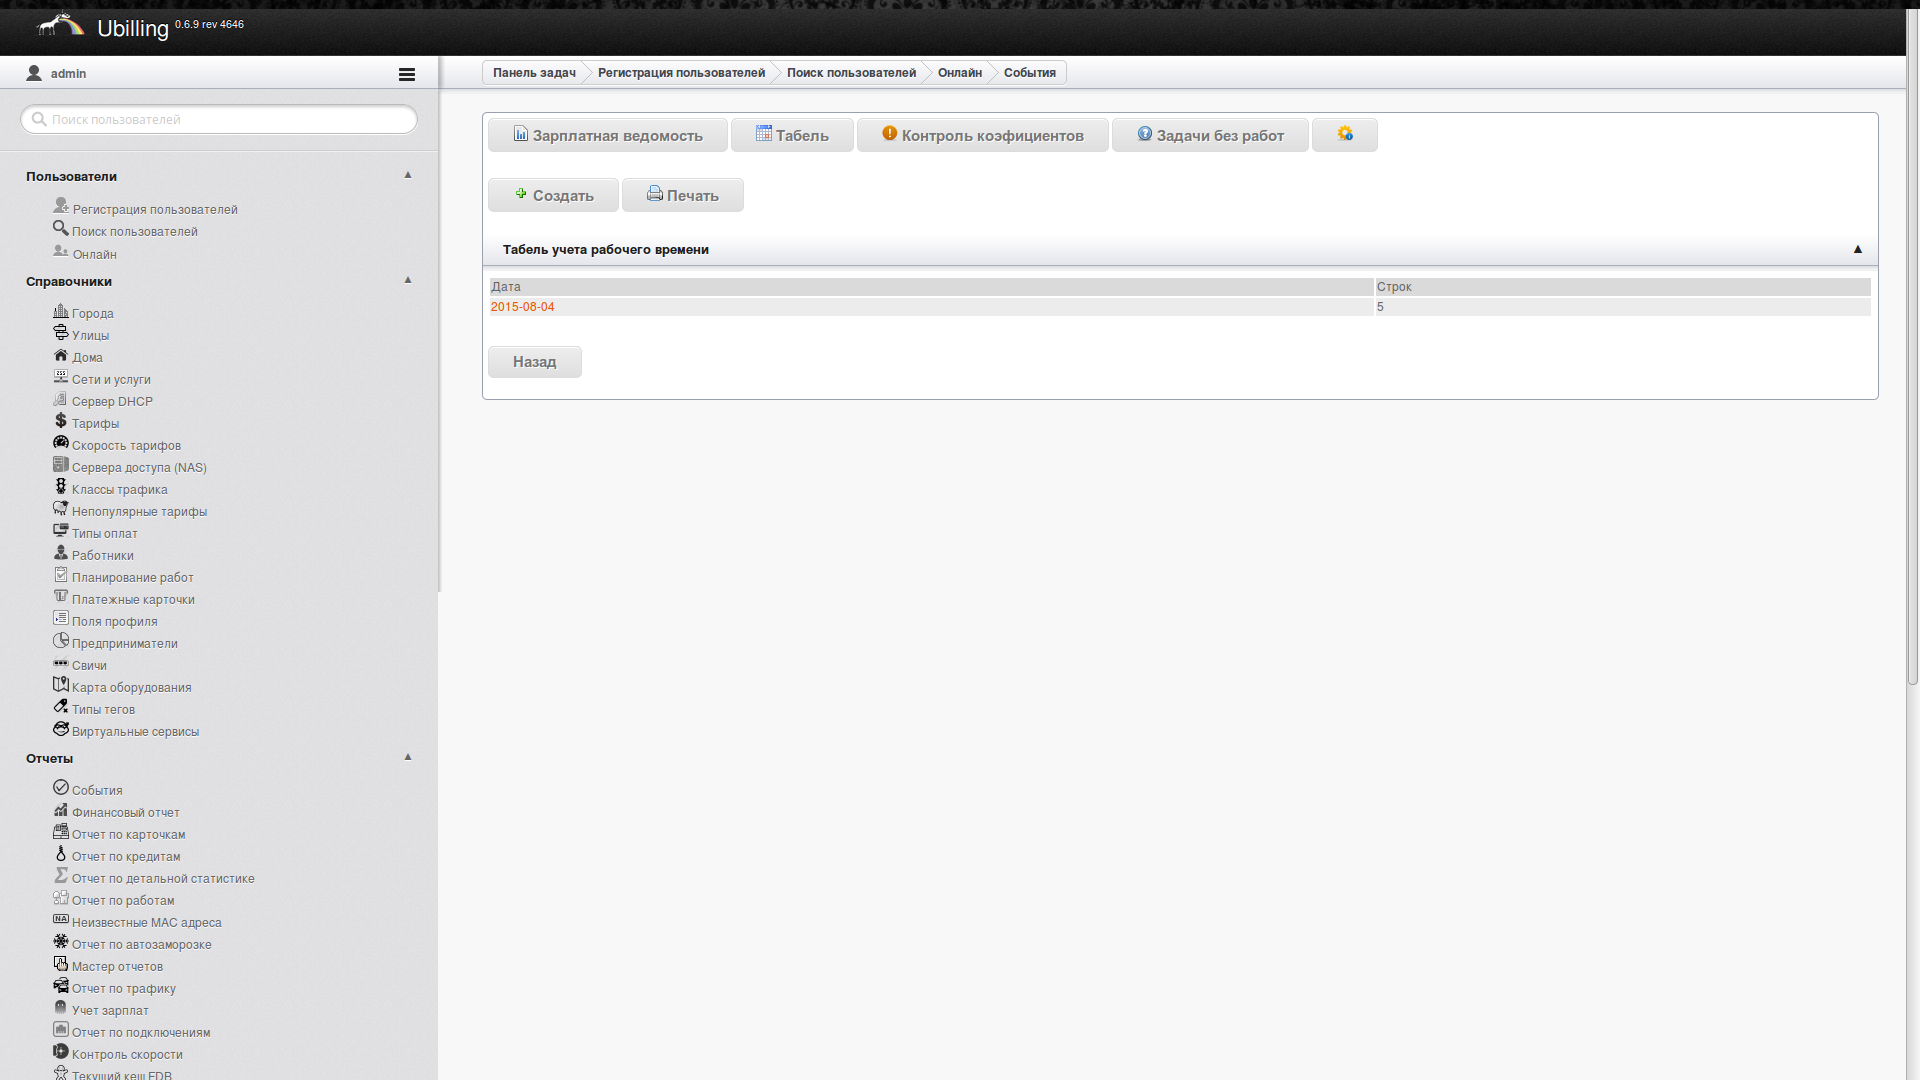Open the Панель задач breadcrumb tab
Screen dimensions: 1920x1080
tap(534, 73)
